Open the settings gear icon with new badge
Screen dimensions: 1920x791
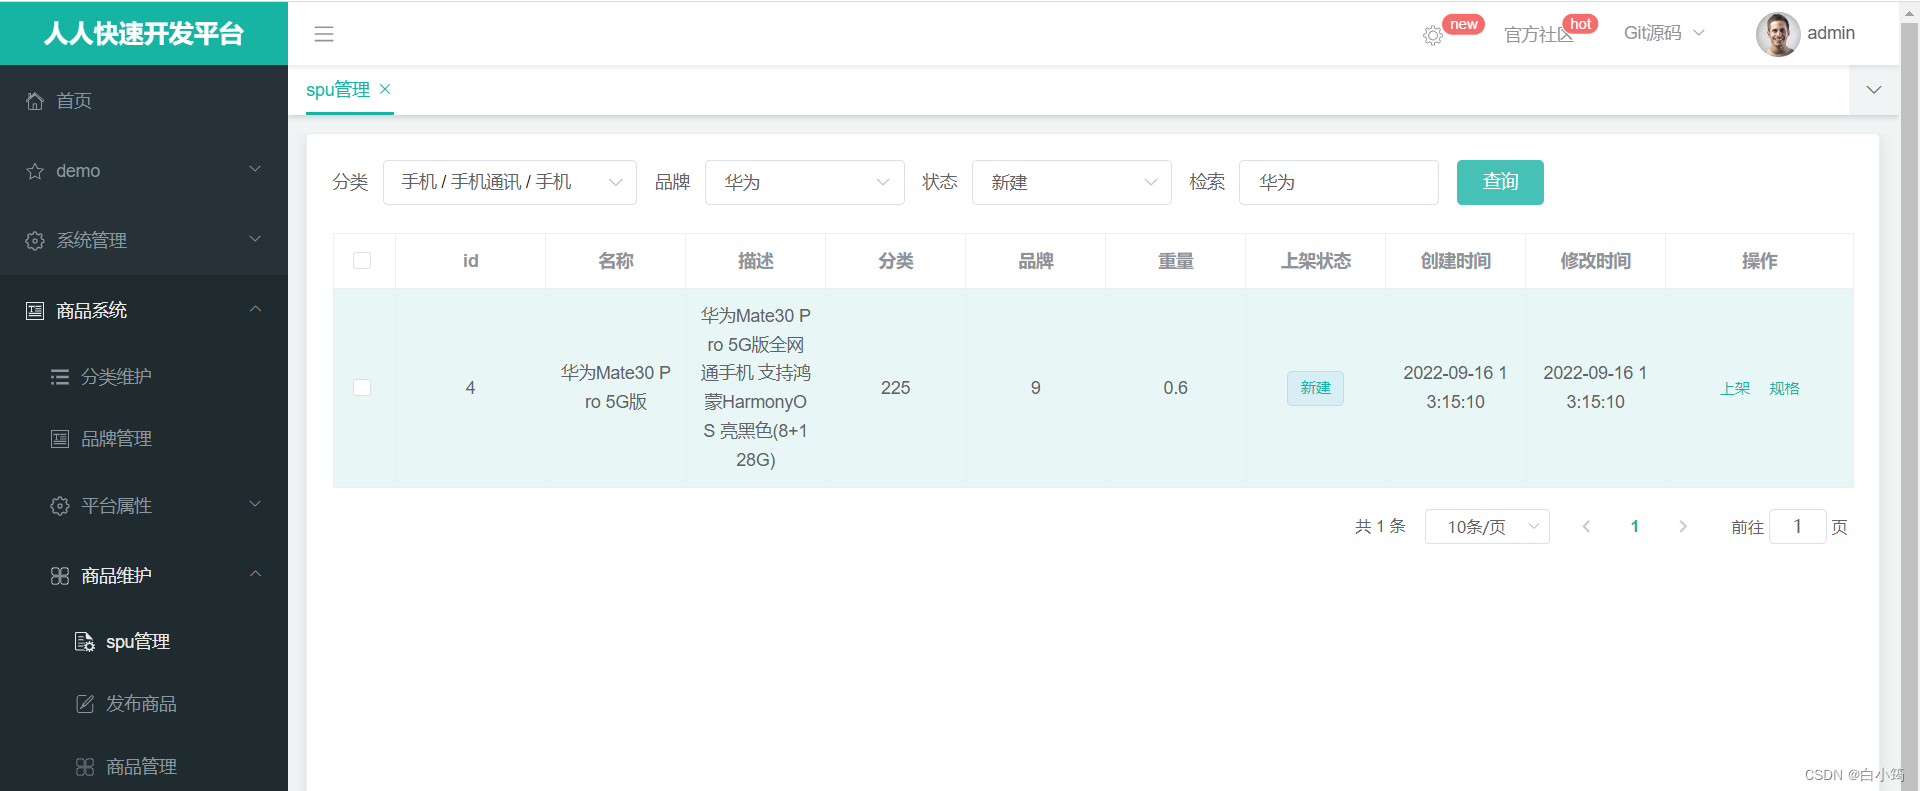pyautogui.click(x=1433, y=35)
